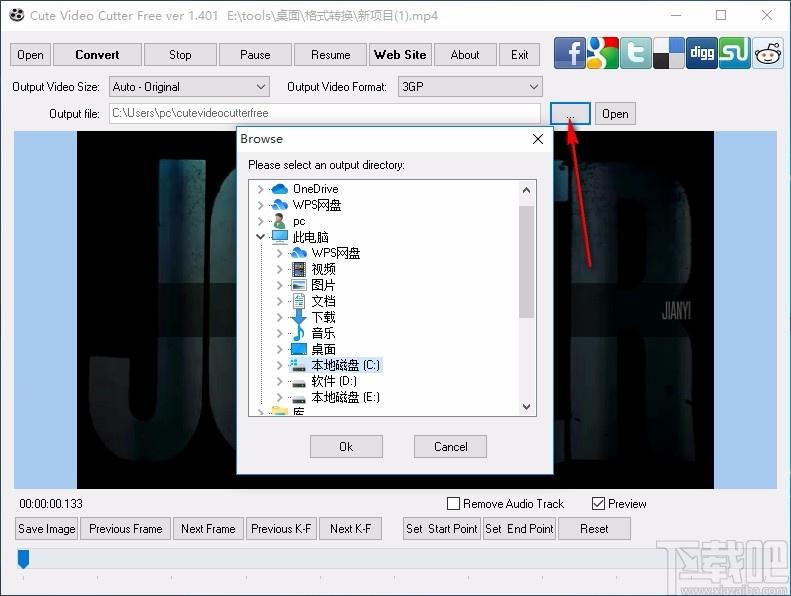This screenshot has height=596, width=791.
Task: Click the 桌面 desktop icon
Action: click(299, 349)
